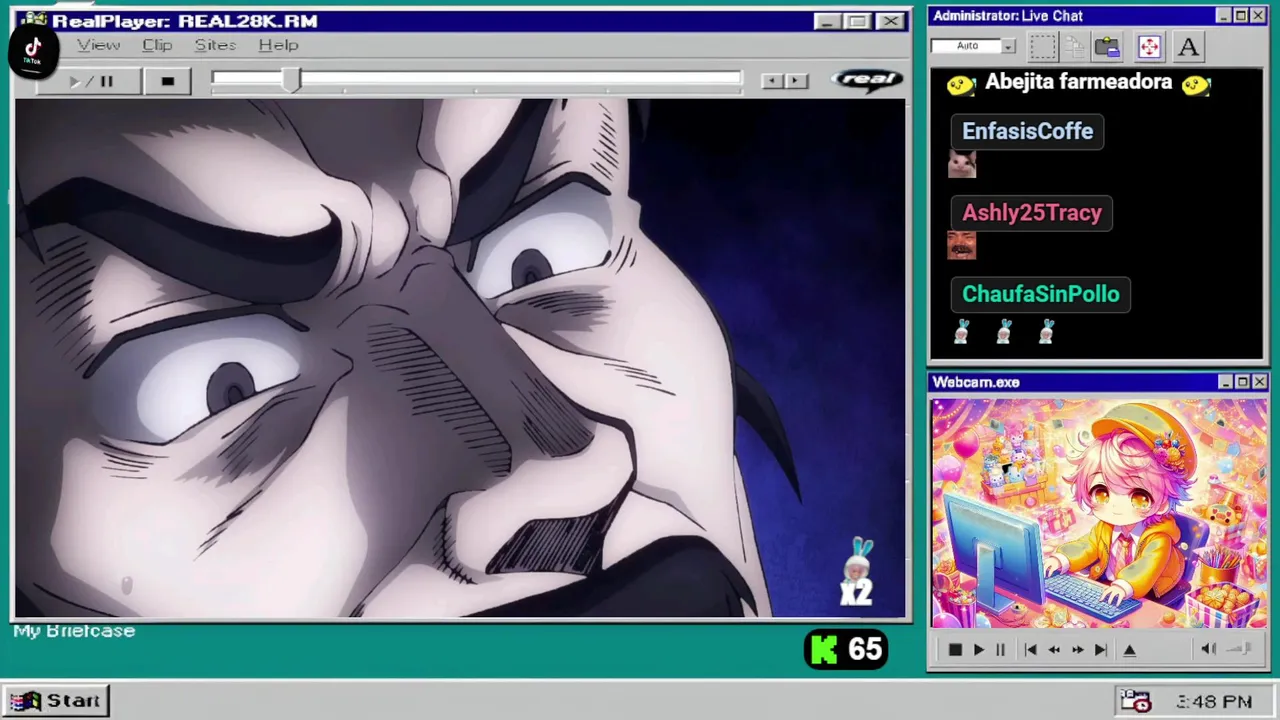The width and height of the screenshot is (1280, 720).
Task: Click the folder briefcase icon in Live Chat
Action: (x=1107, y=47)
